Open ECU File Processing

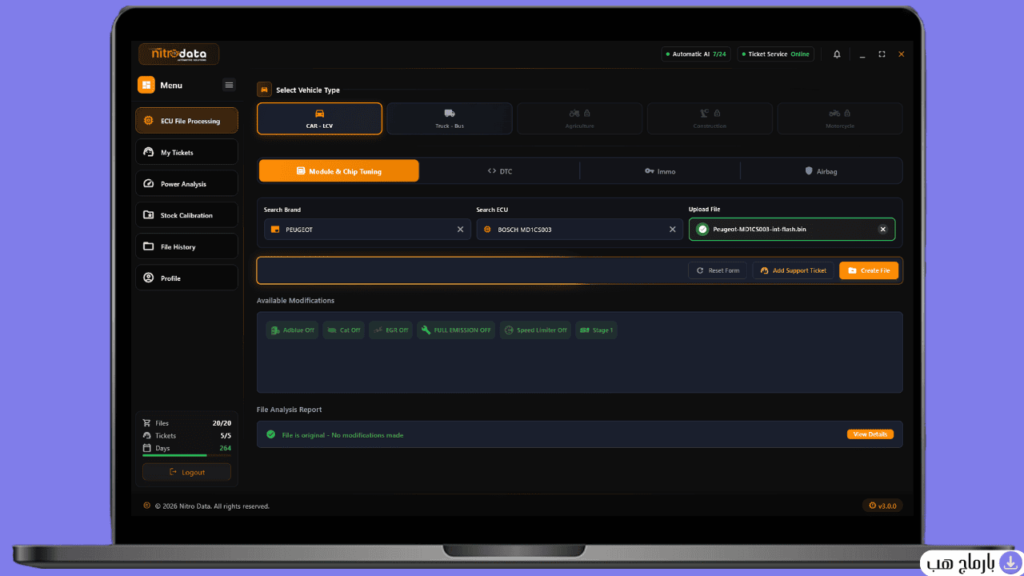coord(187,121)
